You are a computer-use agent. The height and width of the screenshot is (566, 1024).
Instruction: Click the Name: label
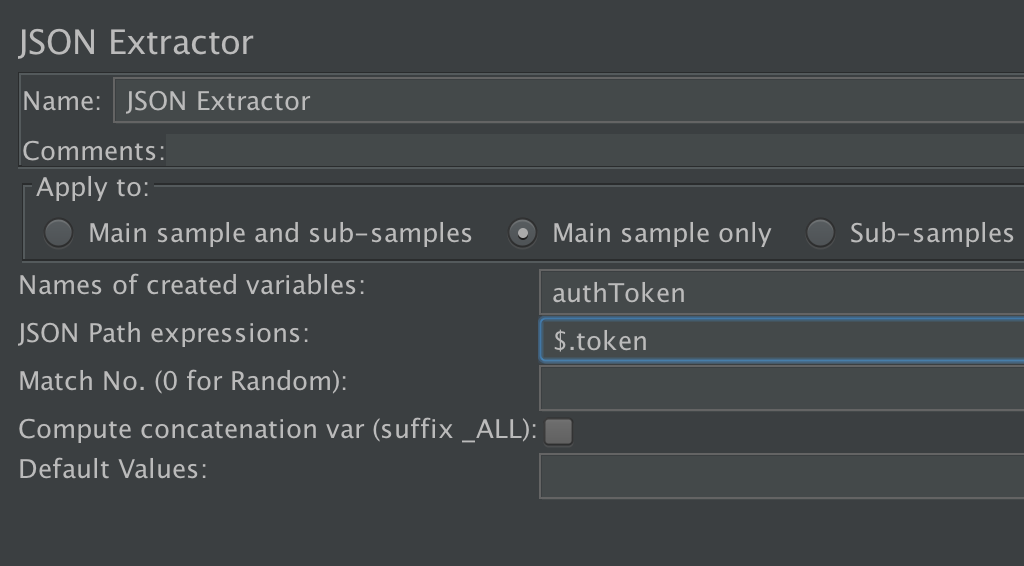[x=62, y=101]
